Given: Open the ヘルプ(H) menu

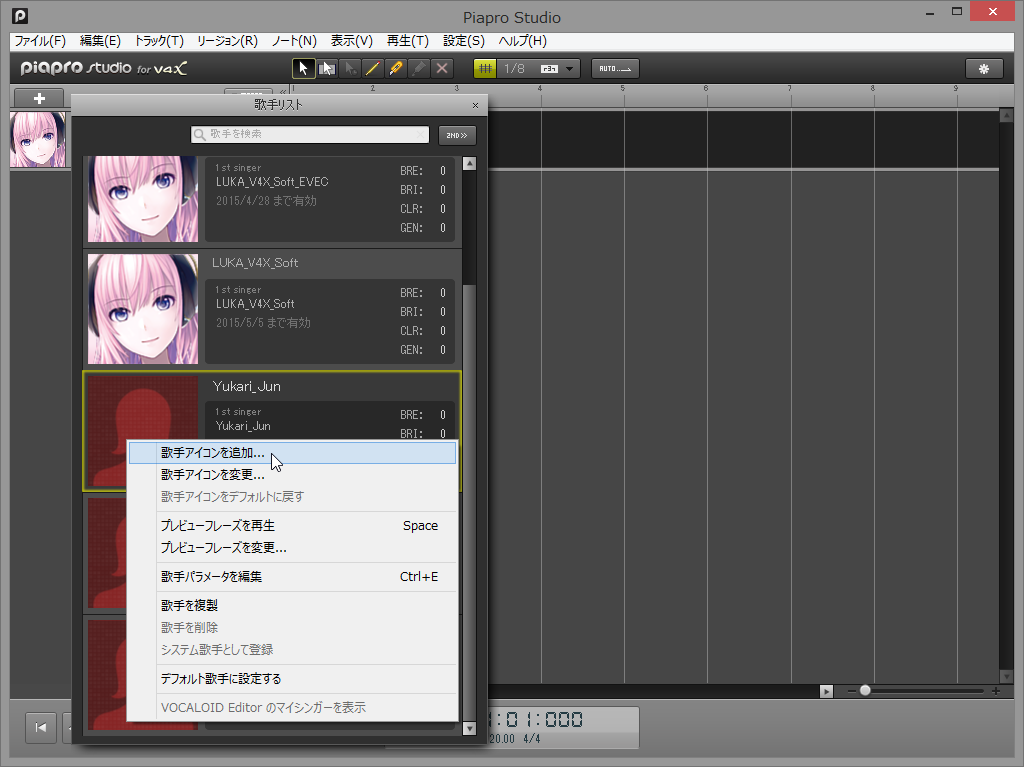Looking at the screenshot, I should (x=522, y=41).
